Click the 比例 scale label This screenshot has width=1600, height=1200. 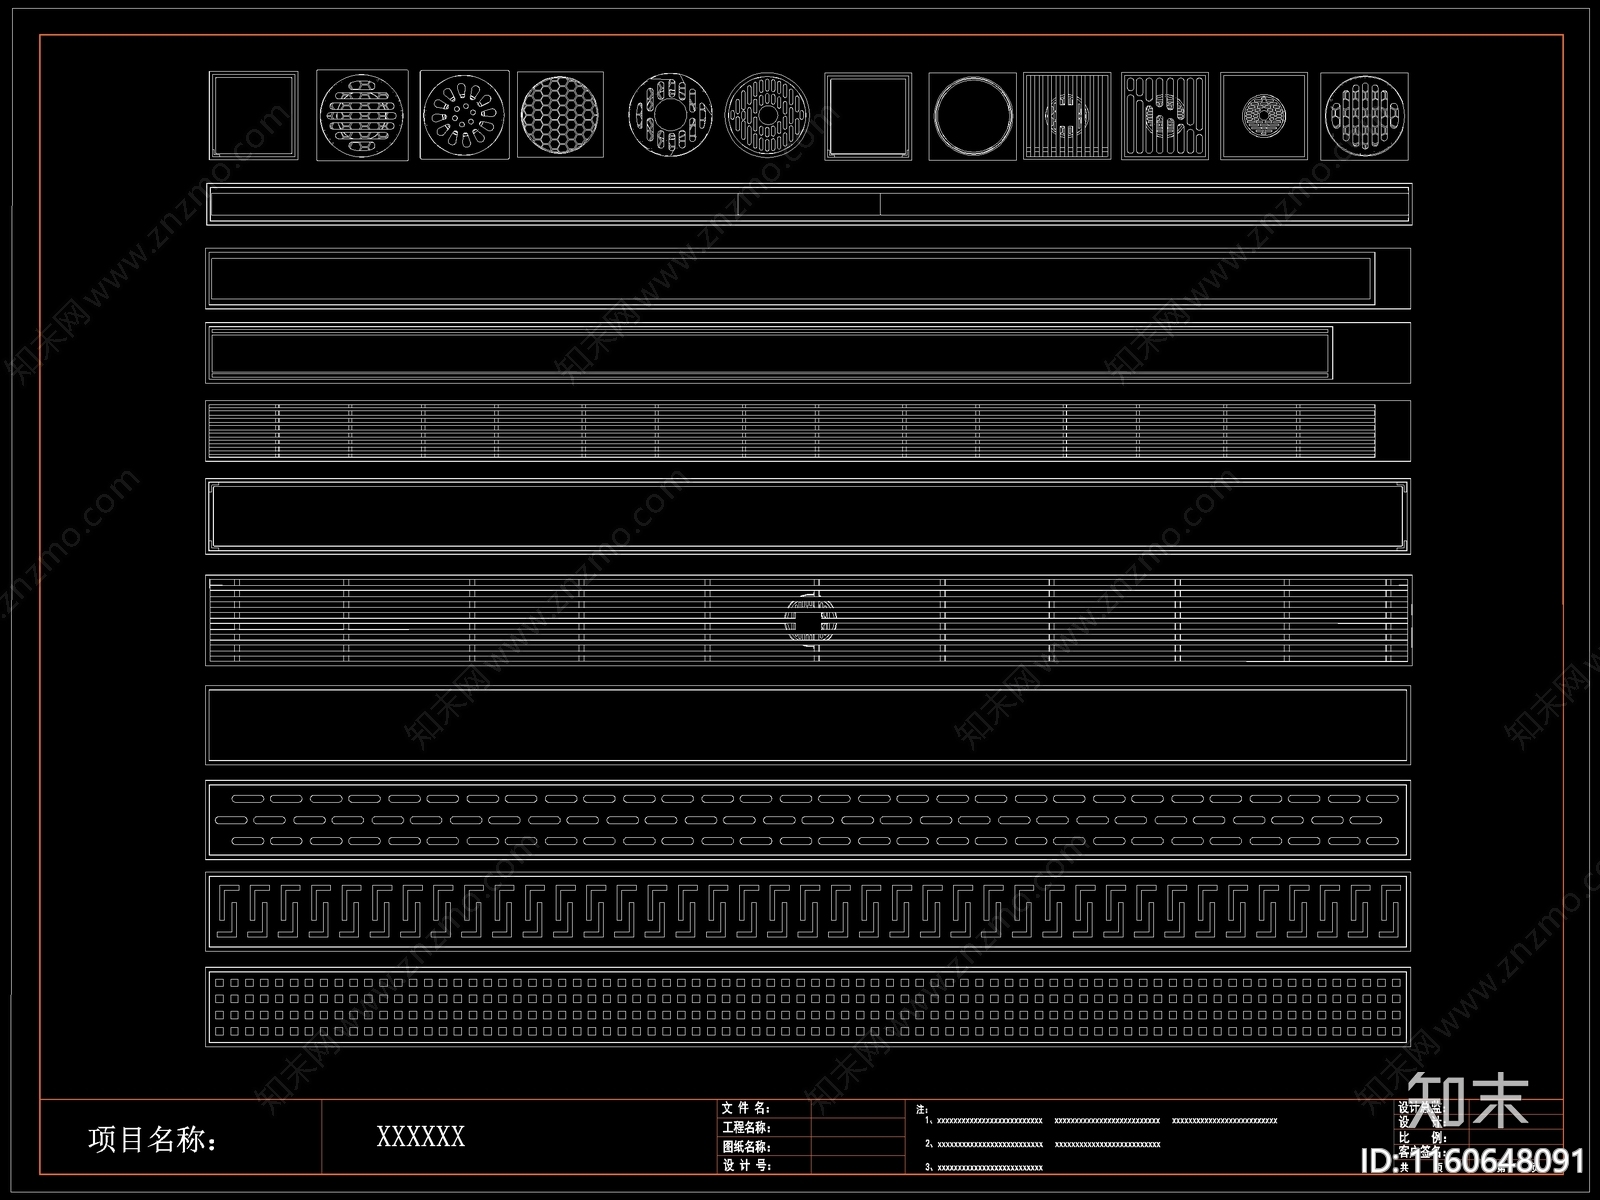(x=1423, y=1138)
